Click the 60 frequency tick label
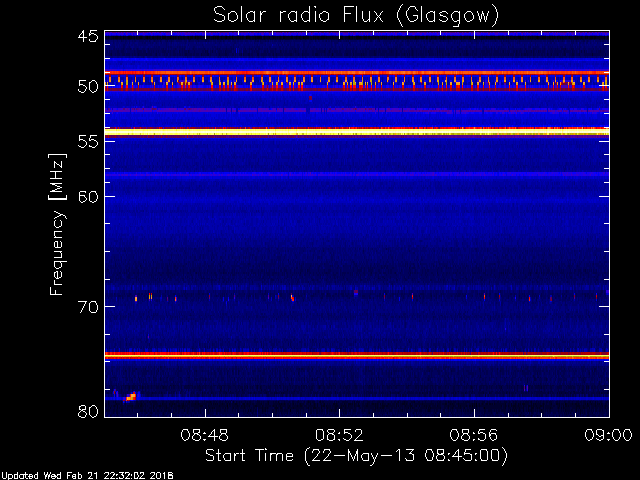This screenshot has width=640, height=480. 88,196
